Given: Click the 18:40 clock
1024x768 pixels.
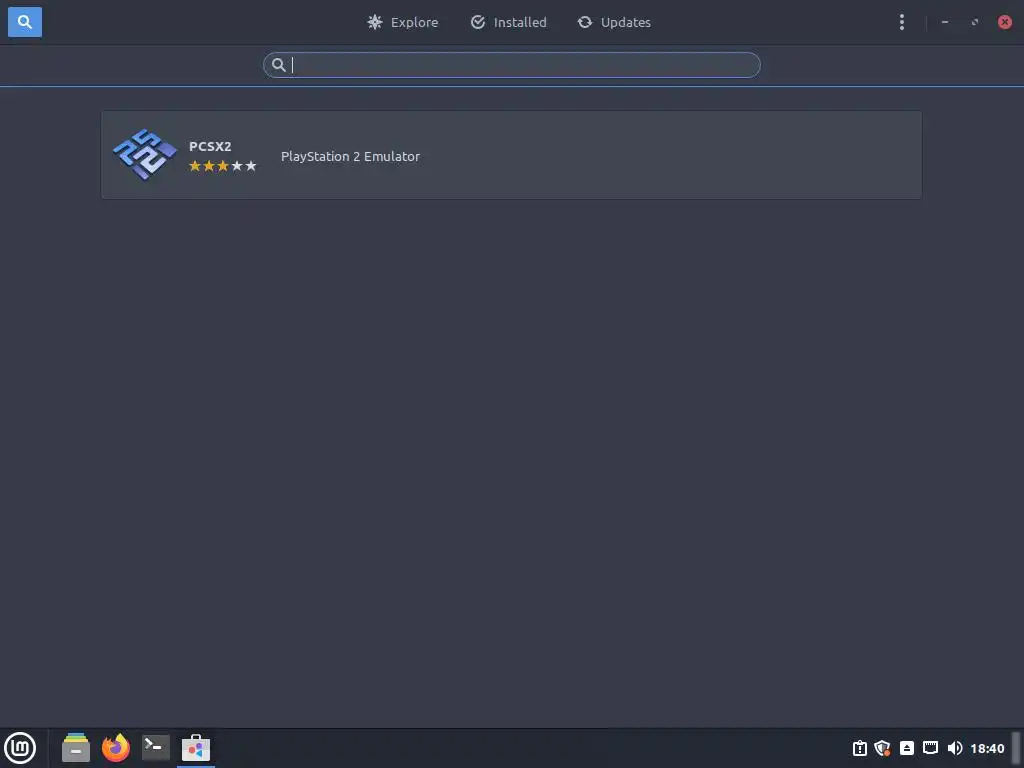Looking at the screenshot, I should coord(987,748).
